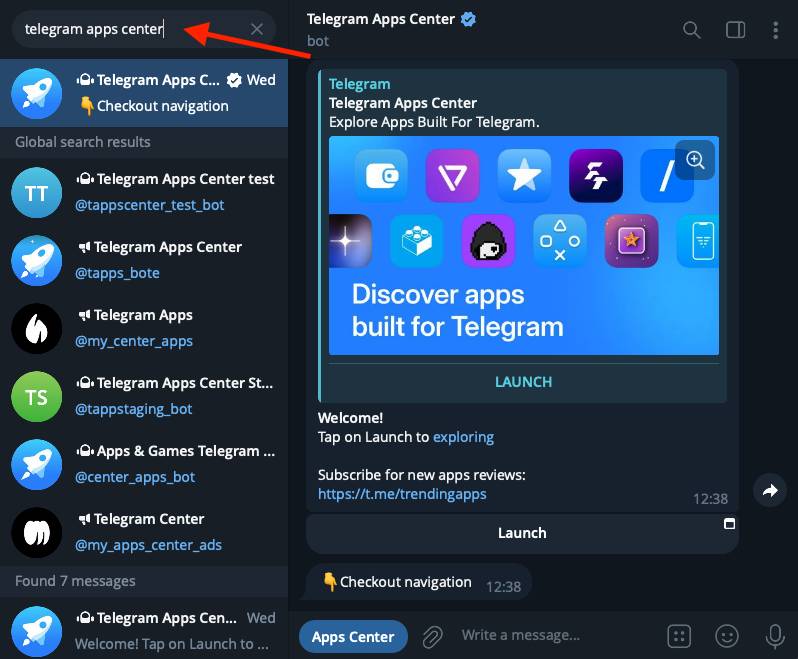Screen dimensions: 798x659
Task: Start voice recording with microphone icon
Action: pyautogui.click(x=775, y=636)
